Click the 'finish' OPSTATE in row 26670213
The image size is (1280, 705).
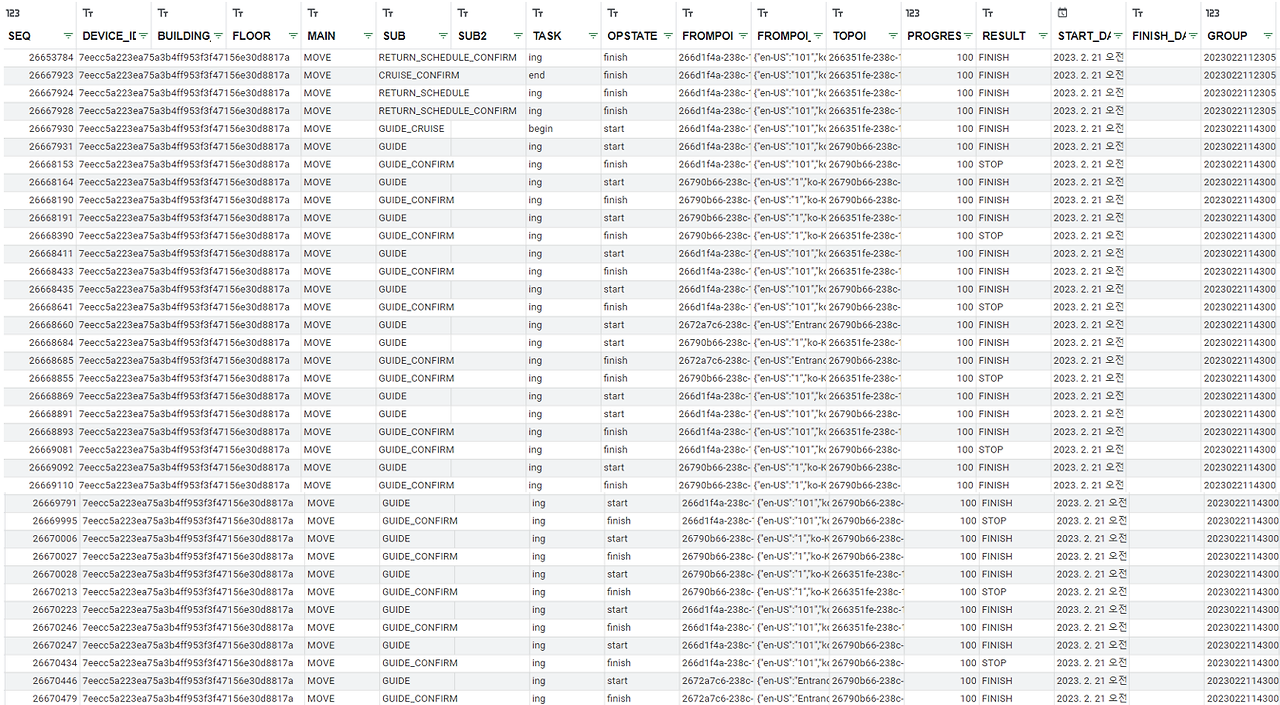[x=619, y=592]
